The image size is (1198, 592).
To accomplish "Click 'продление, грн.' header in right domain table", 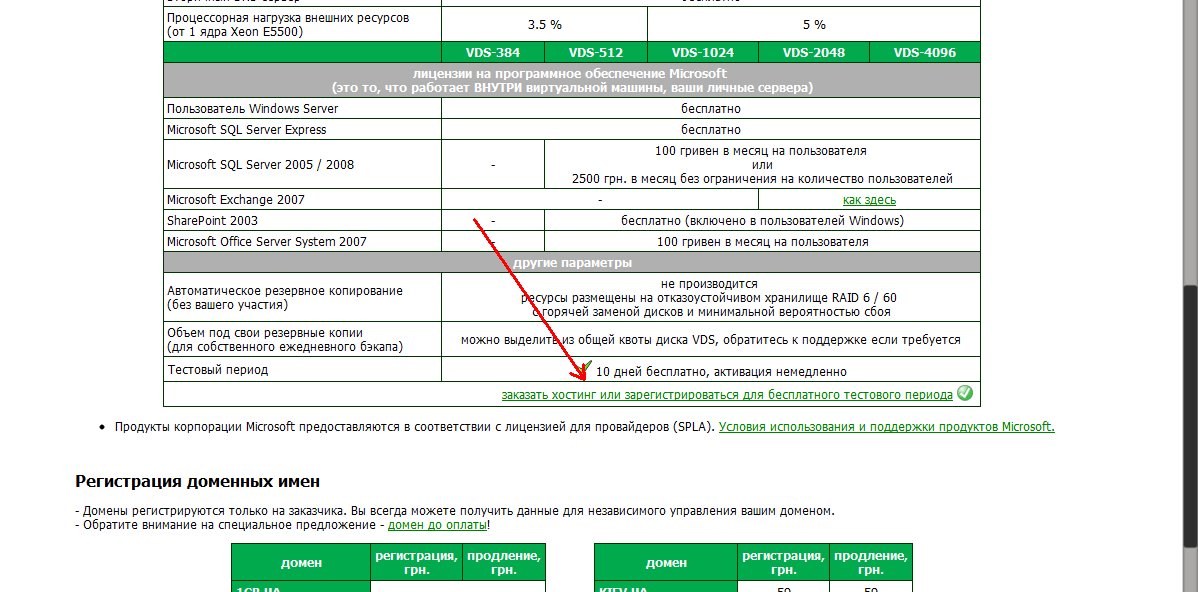I will click(x=870, y=562).
